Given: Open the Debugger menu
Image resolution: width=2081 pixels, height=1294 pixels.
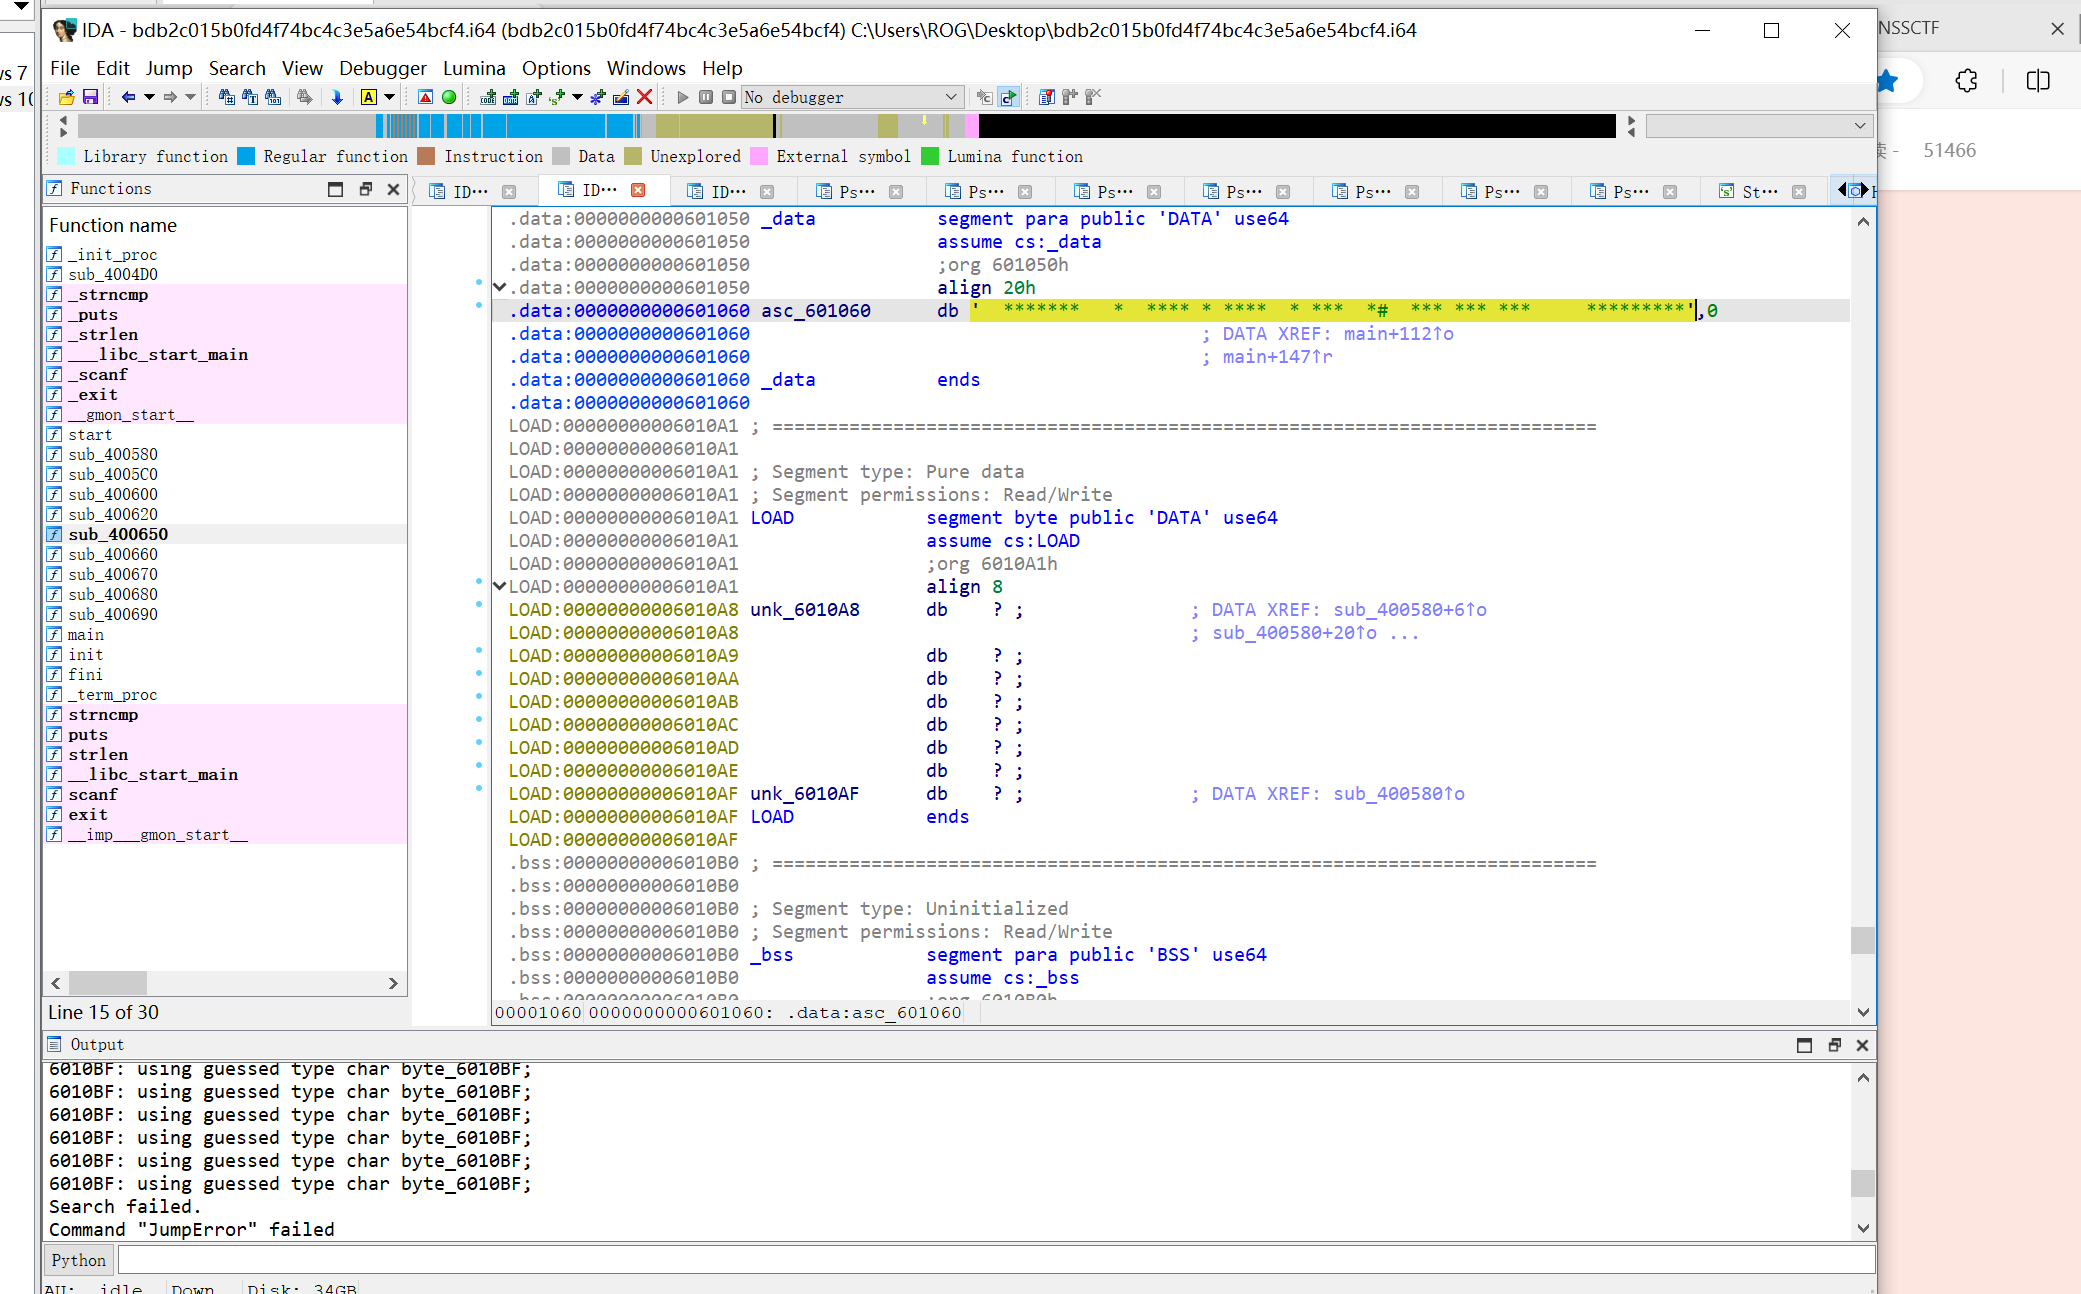Looking at the screenshot, I should 383,68.
